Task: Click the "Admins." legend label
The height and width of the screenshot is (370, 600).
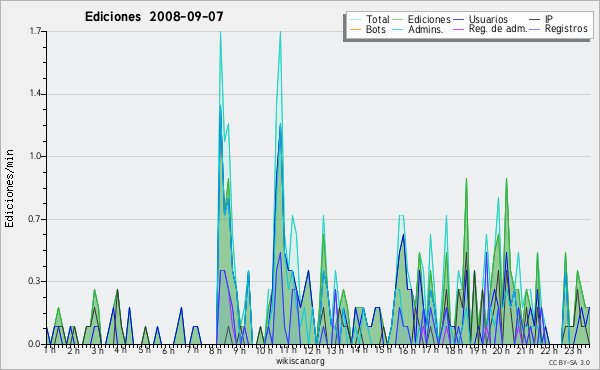Action: 426,29
